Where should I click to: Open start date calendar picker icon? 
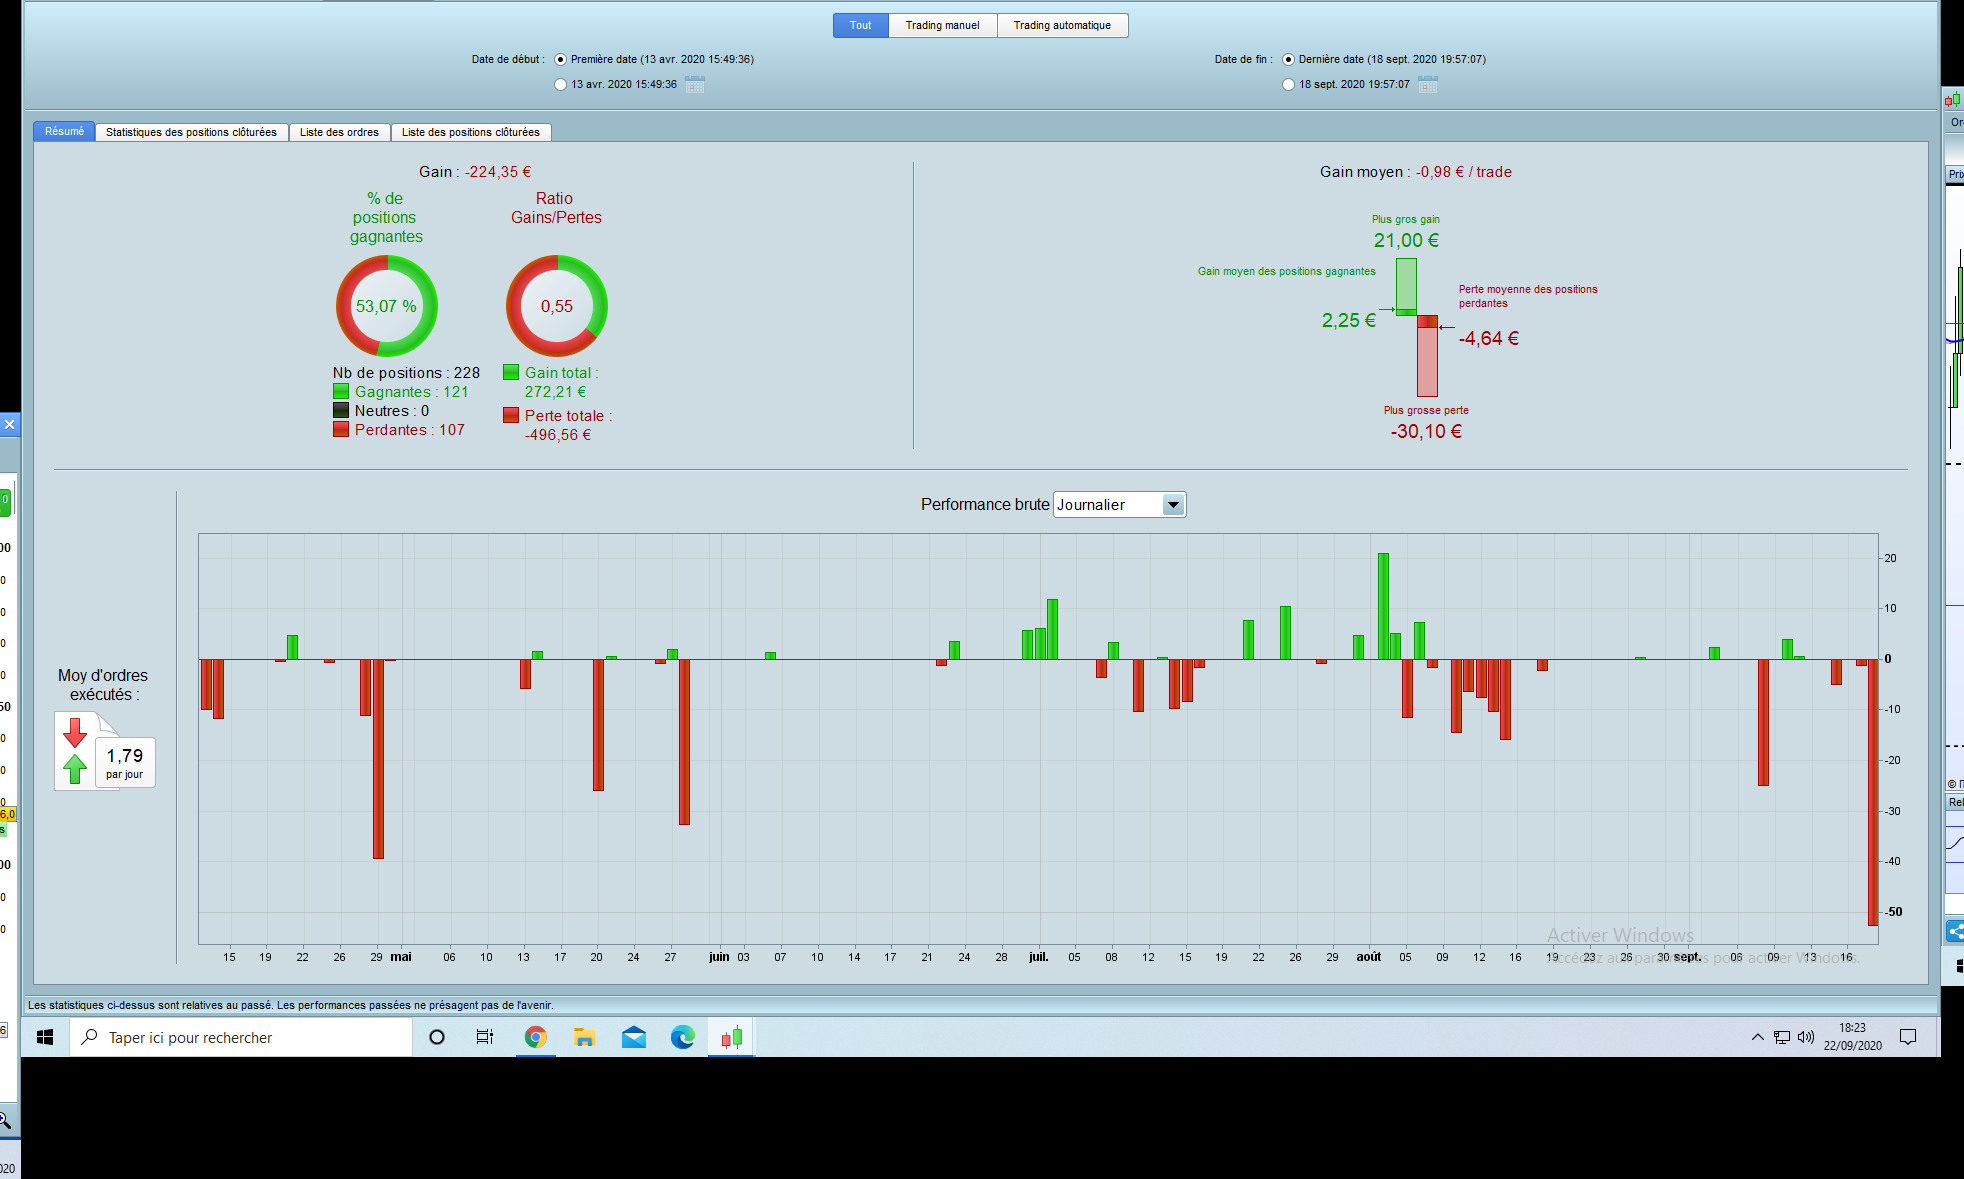click(x=695, y=85)
